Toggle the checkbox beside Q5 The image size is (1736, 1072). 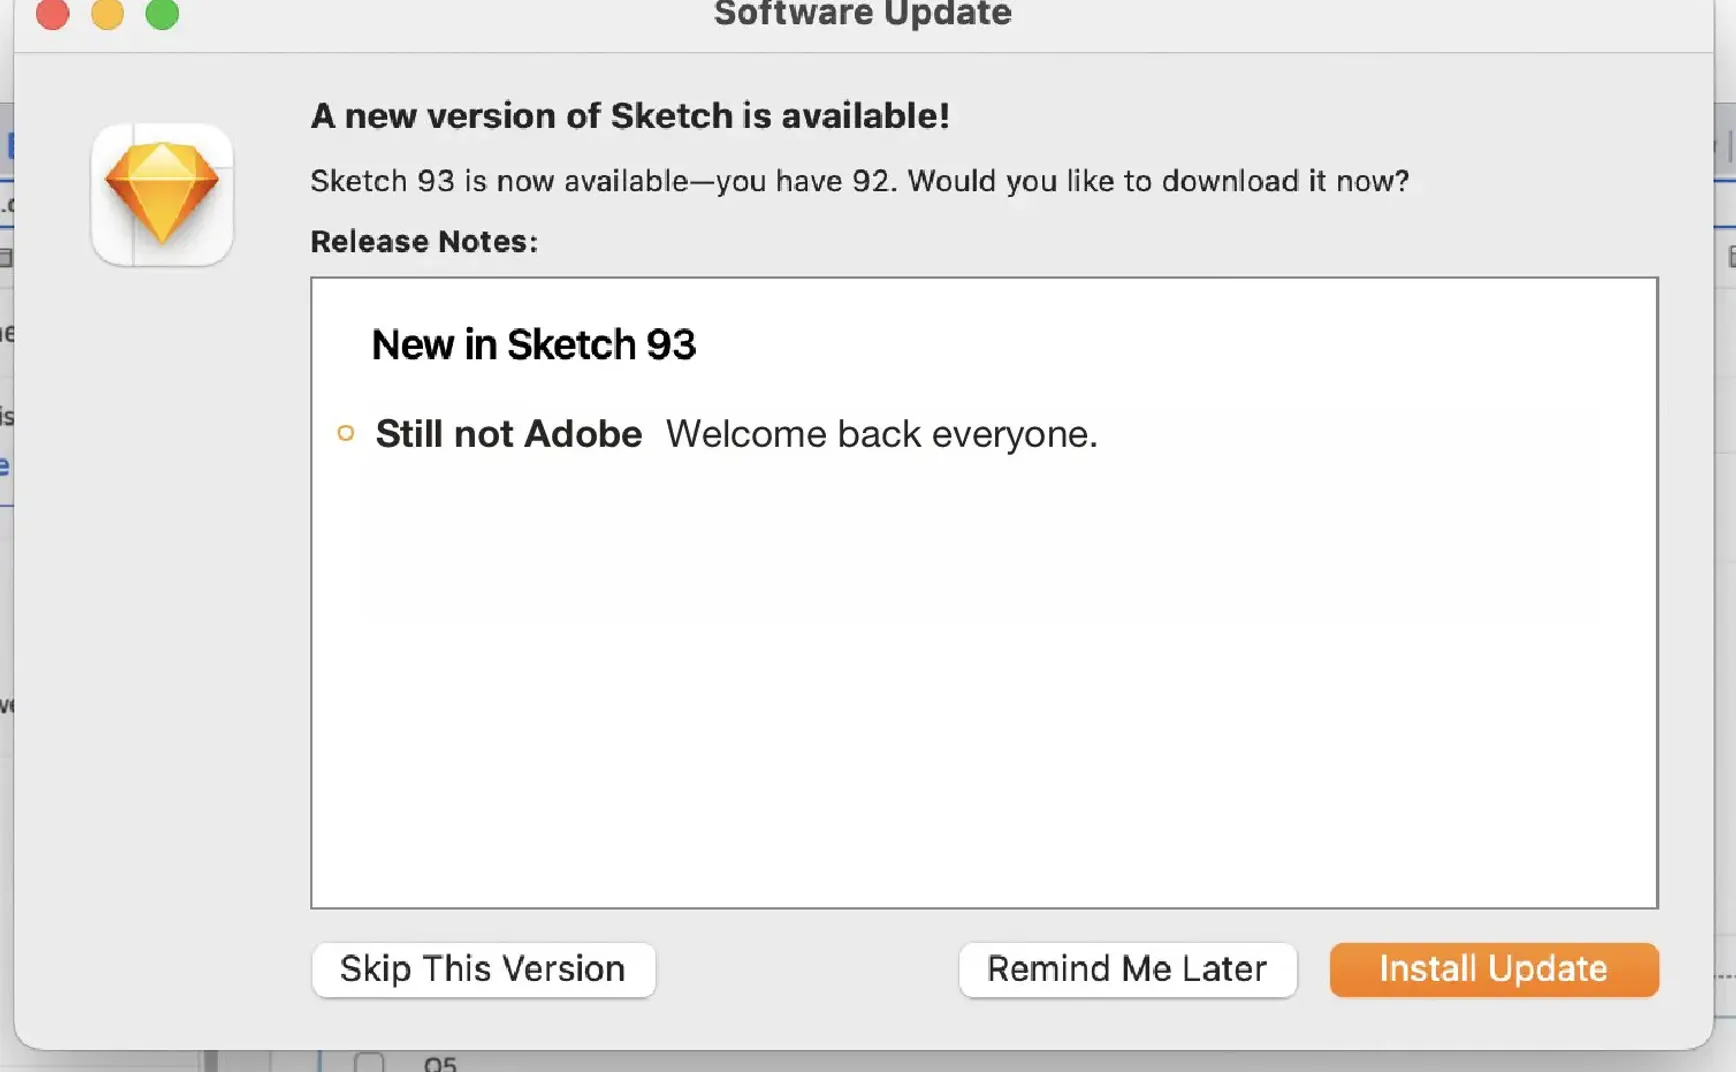coord(369,1062)
